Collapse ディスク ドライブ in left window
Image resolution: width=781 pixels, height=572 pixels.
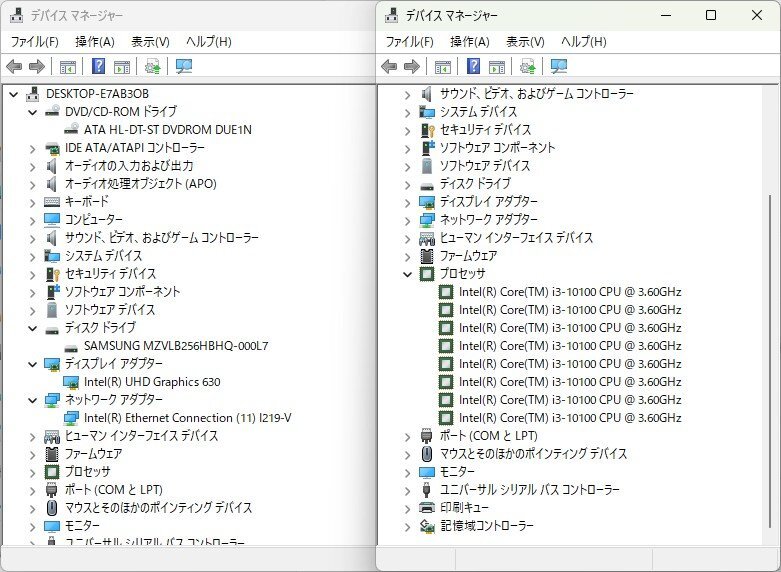click(x=33, y=328)
